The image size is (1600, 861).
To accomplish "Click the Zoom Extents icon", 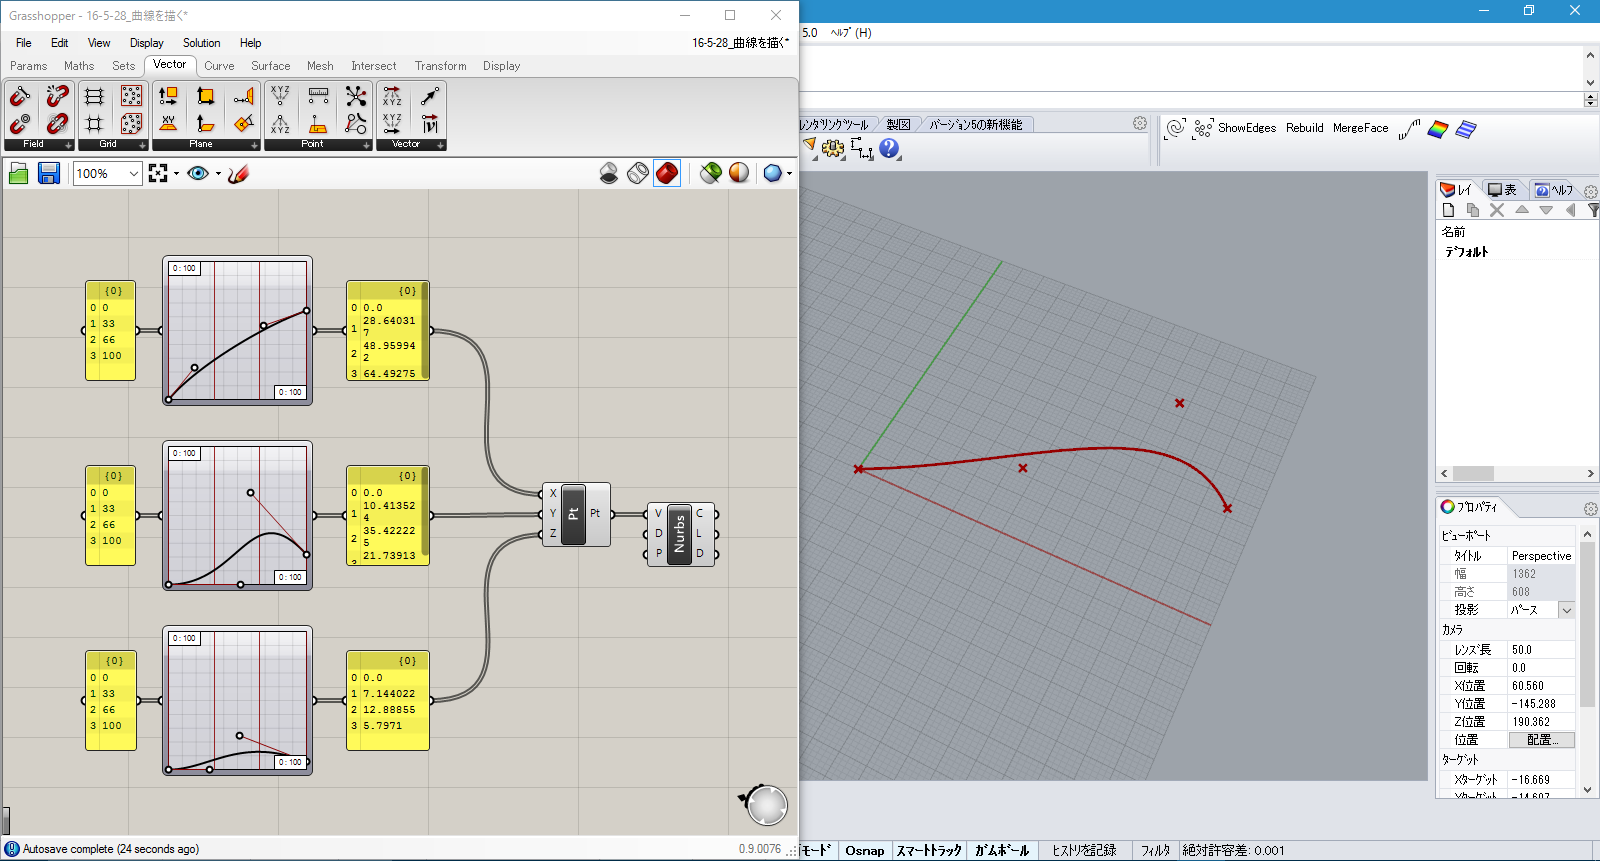I will click(x=158, y=173).
